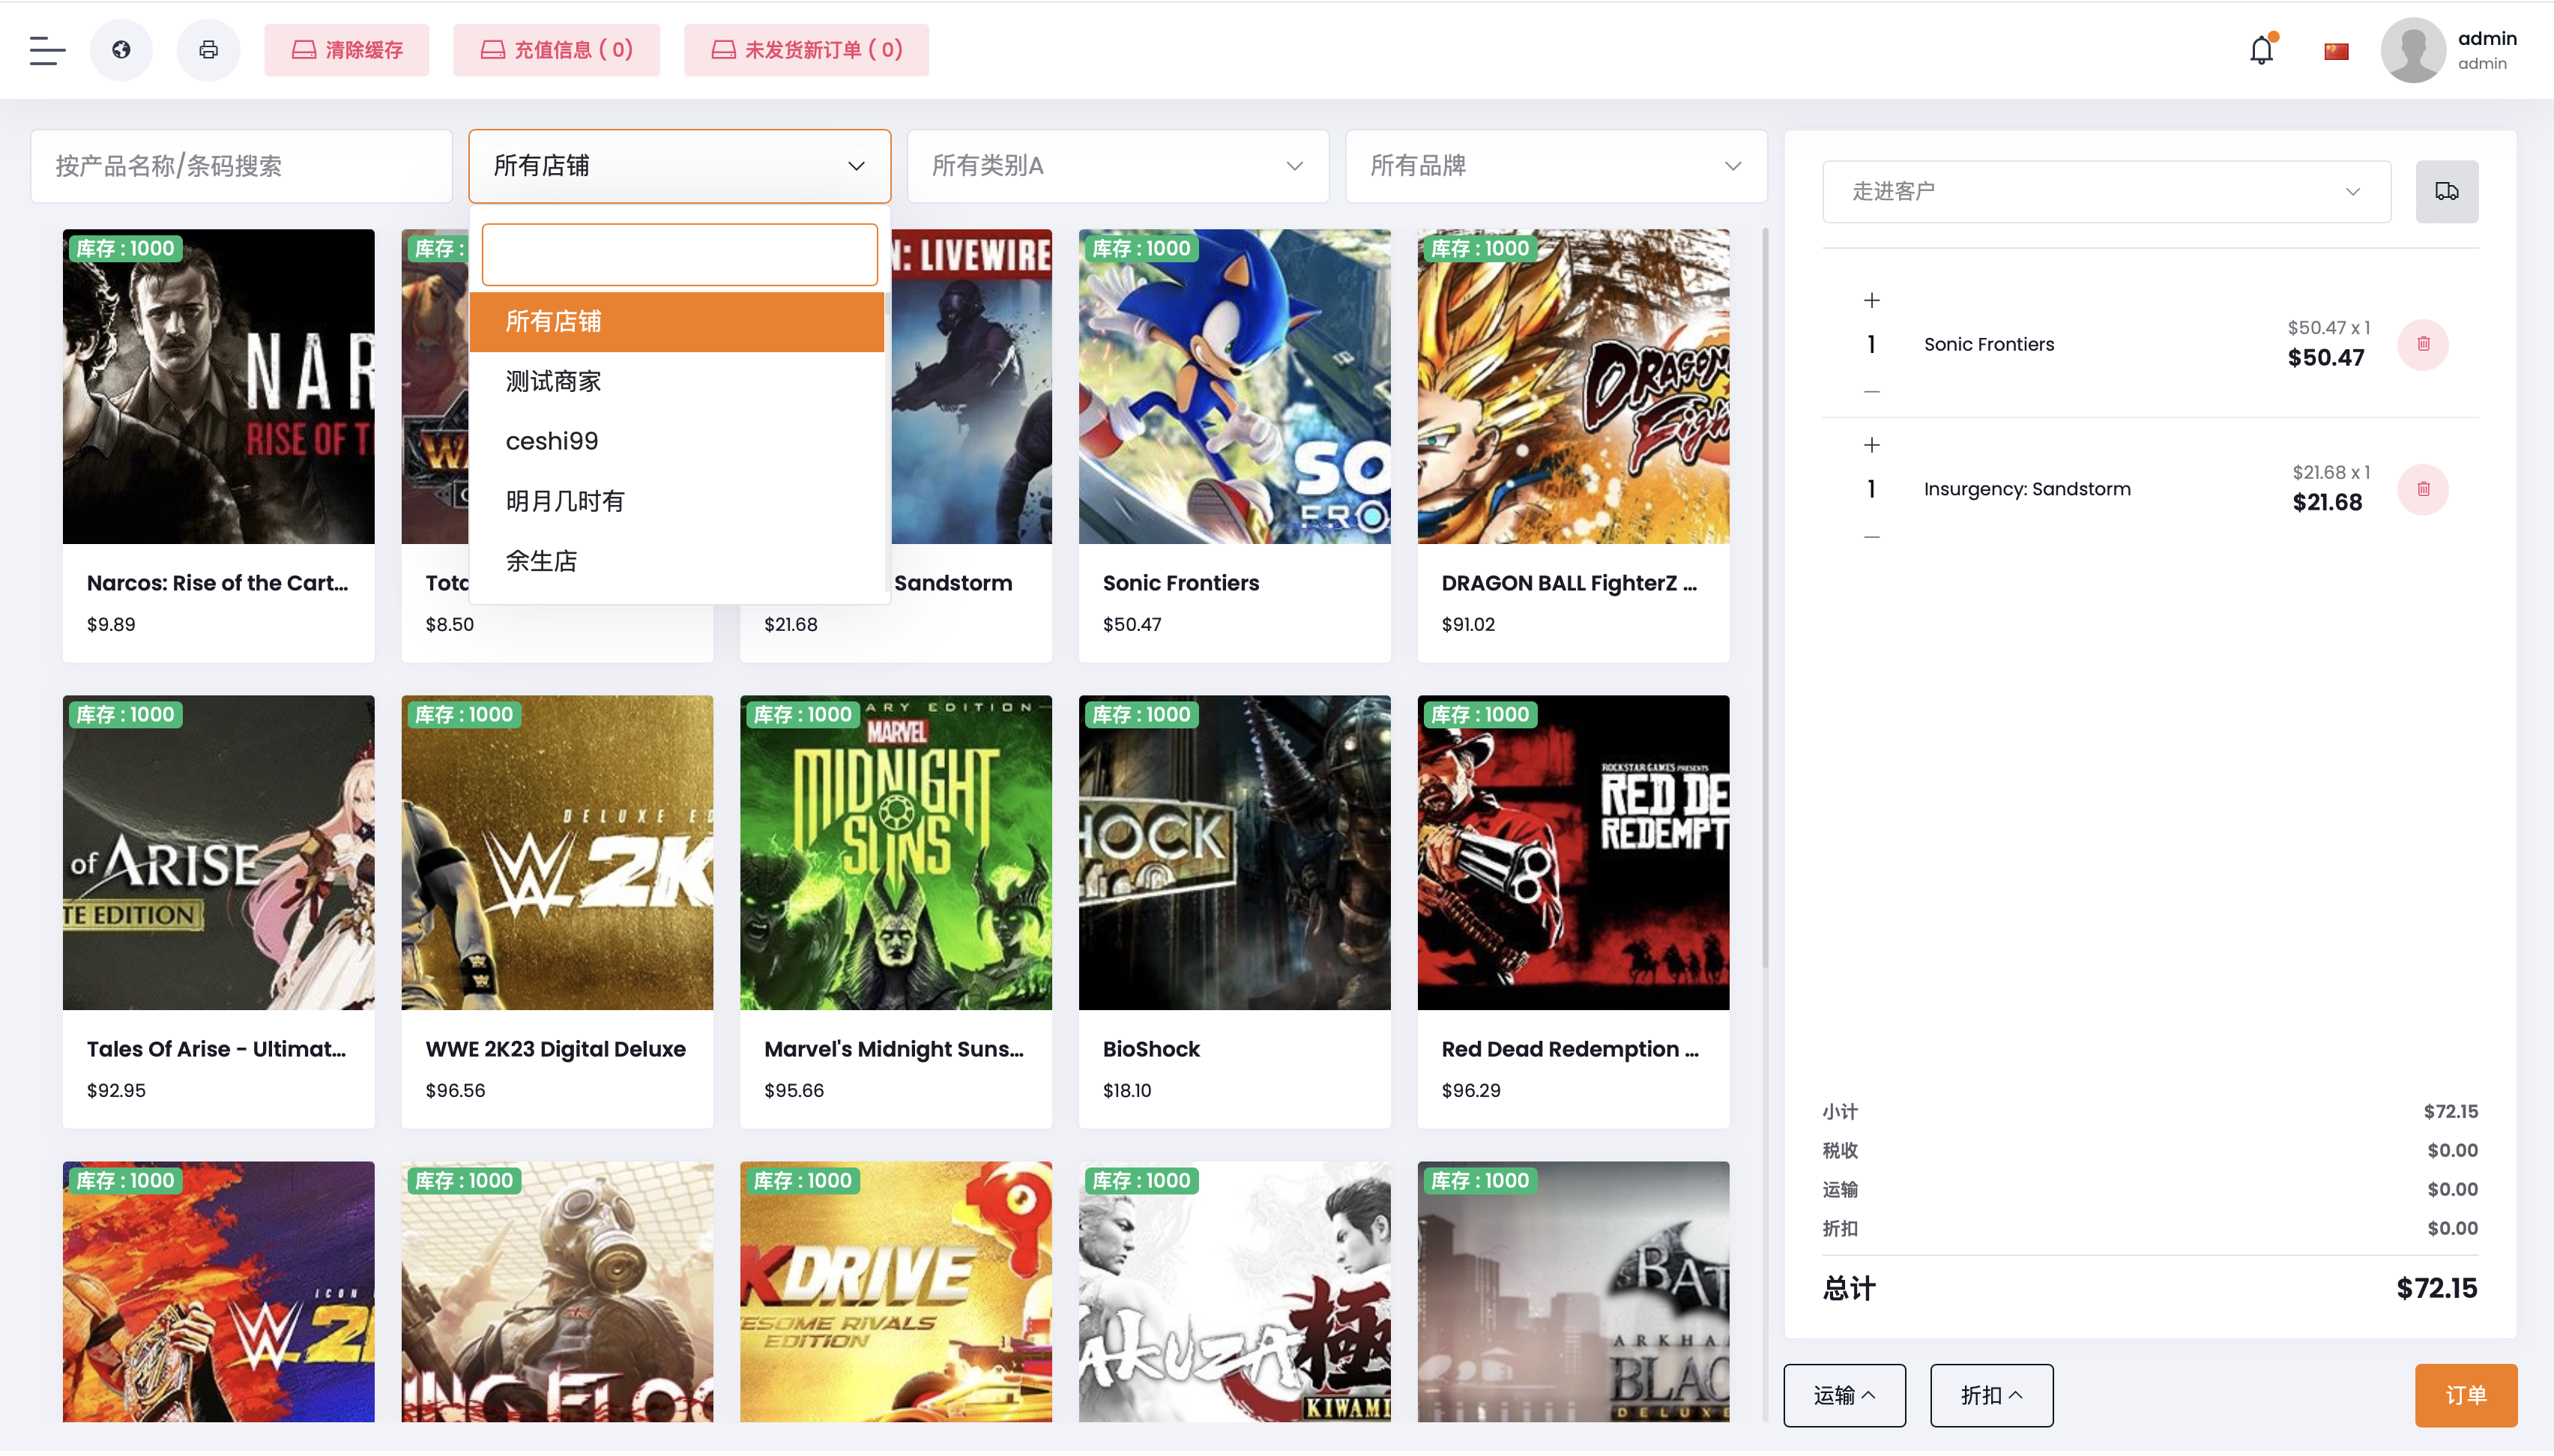Add WWE 2K Icon edition thumbnail
This screenshot has height=1456, width=2554.
(x=218, y=1292)
